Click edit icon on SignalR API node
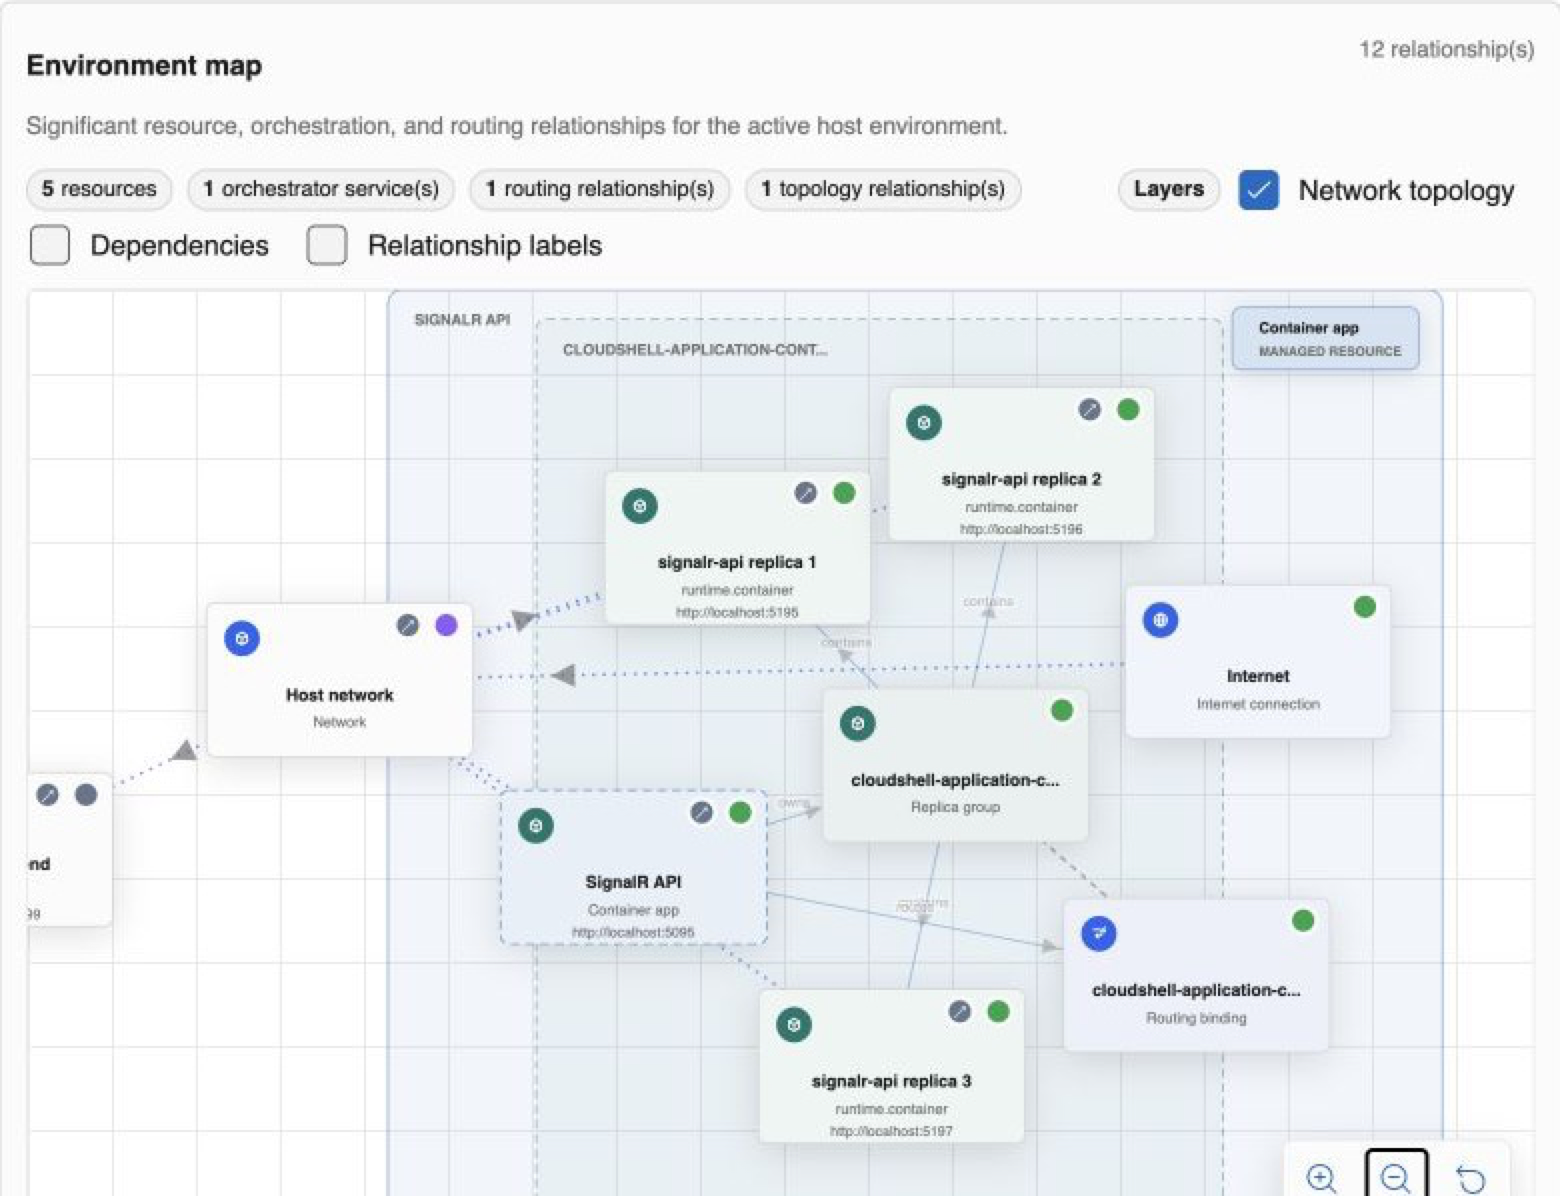 pos(702,812)
